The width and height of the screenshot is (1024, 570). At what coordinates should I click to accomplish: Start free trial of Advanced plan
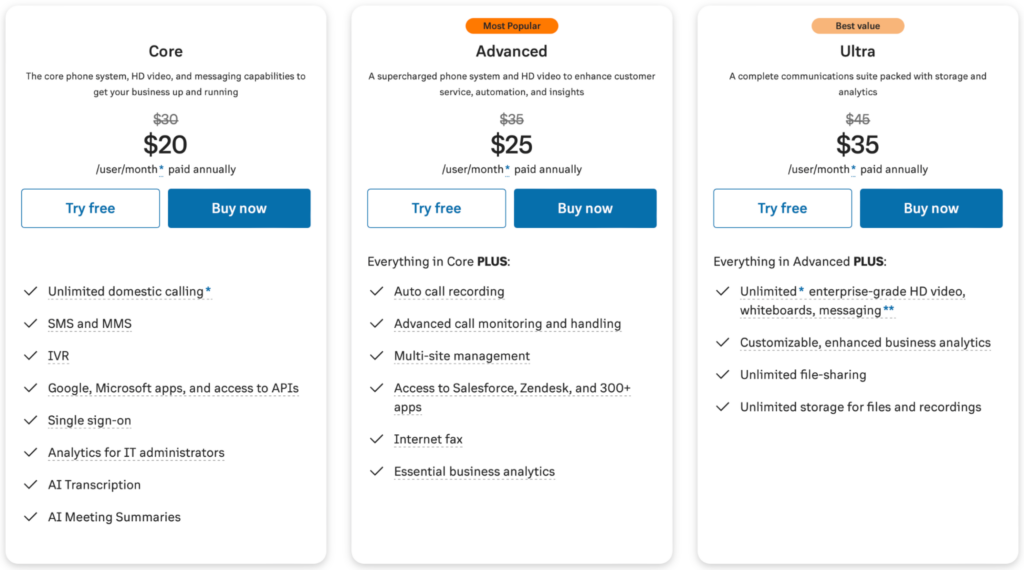click(436, 208)
